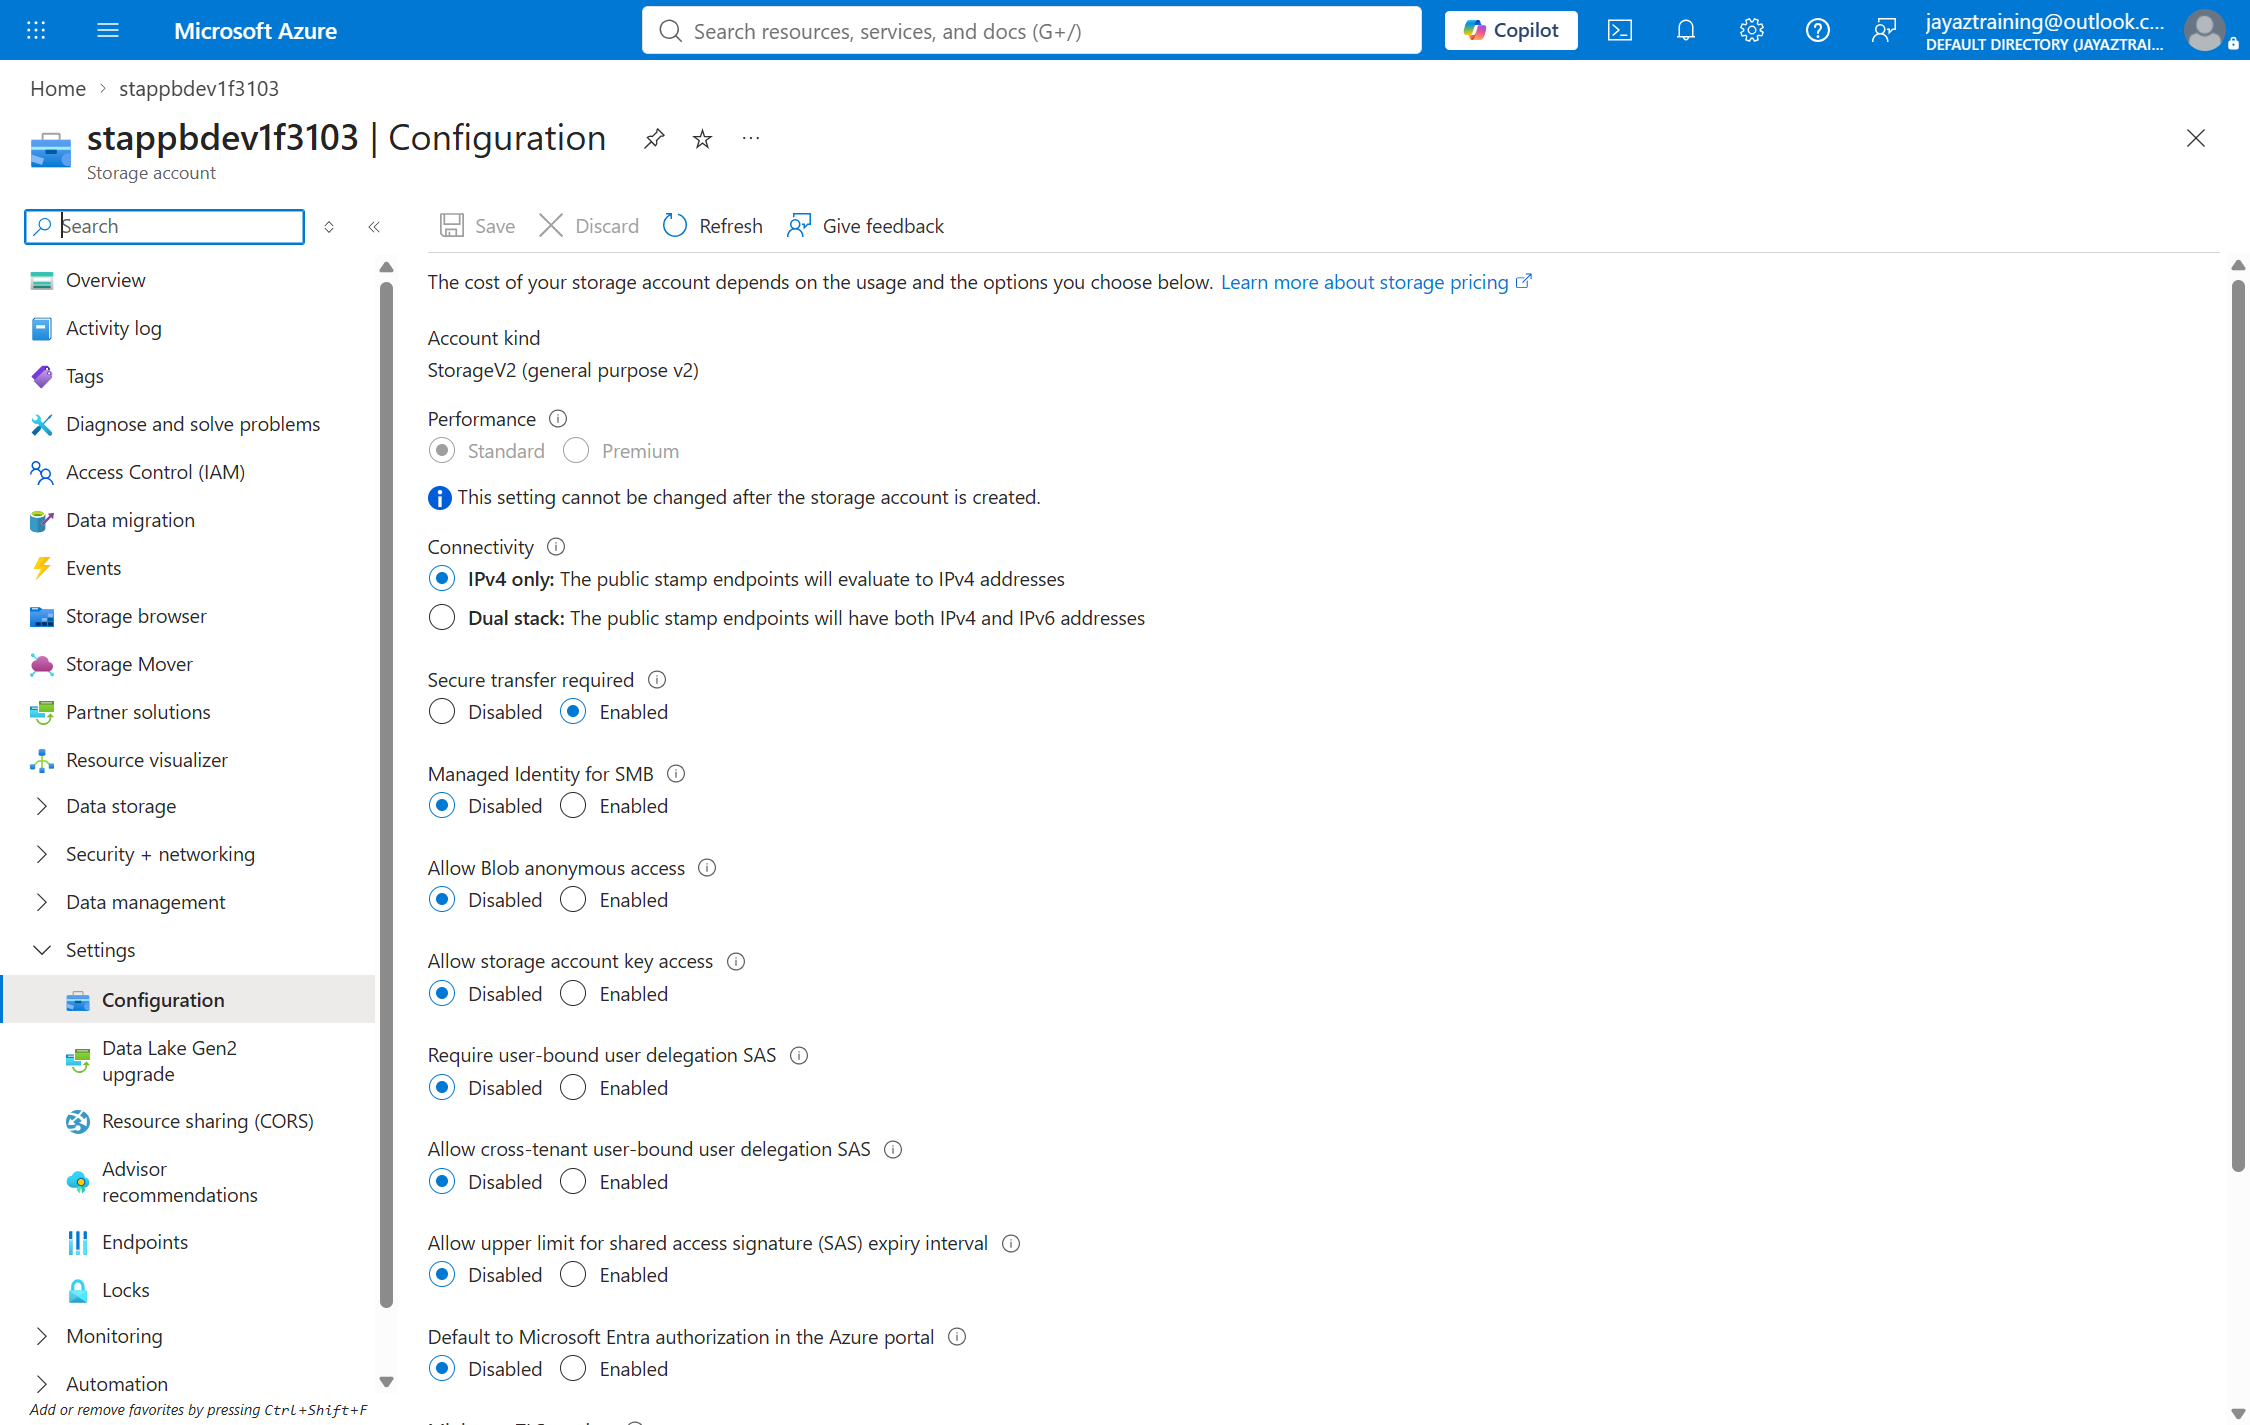Screen dimensions: 2250x1425
Task: Focus the global search resources field
Action: (1032, 30)
